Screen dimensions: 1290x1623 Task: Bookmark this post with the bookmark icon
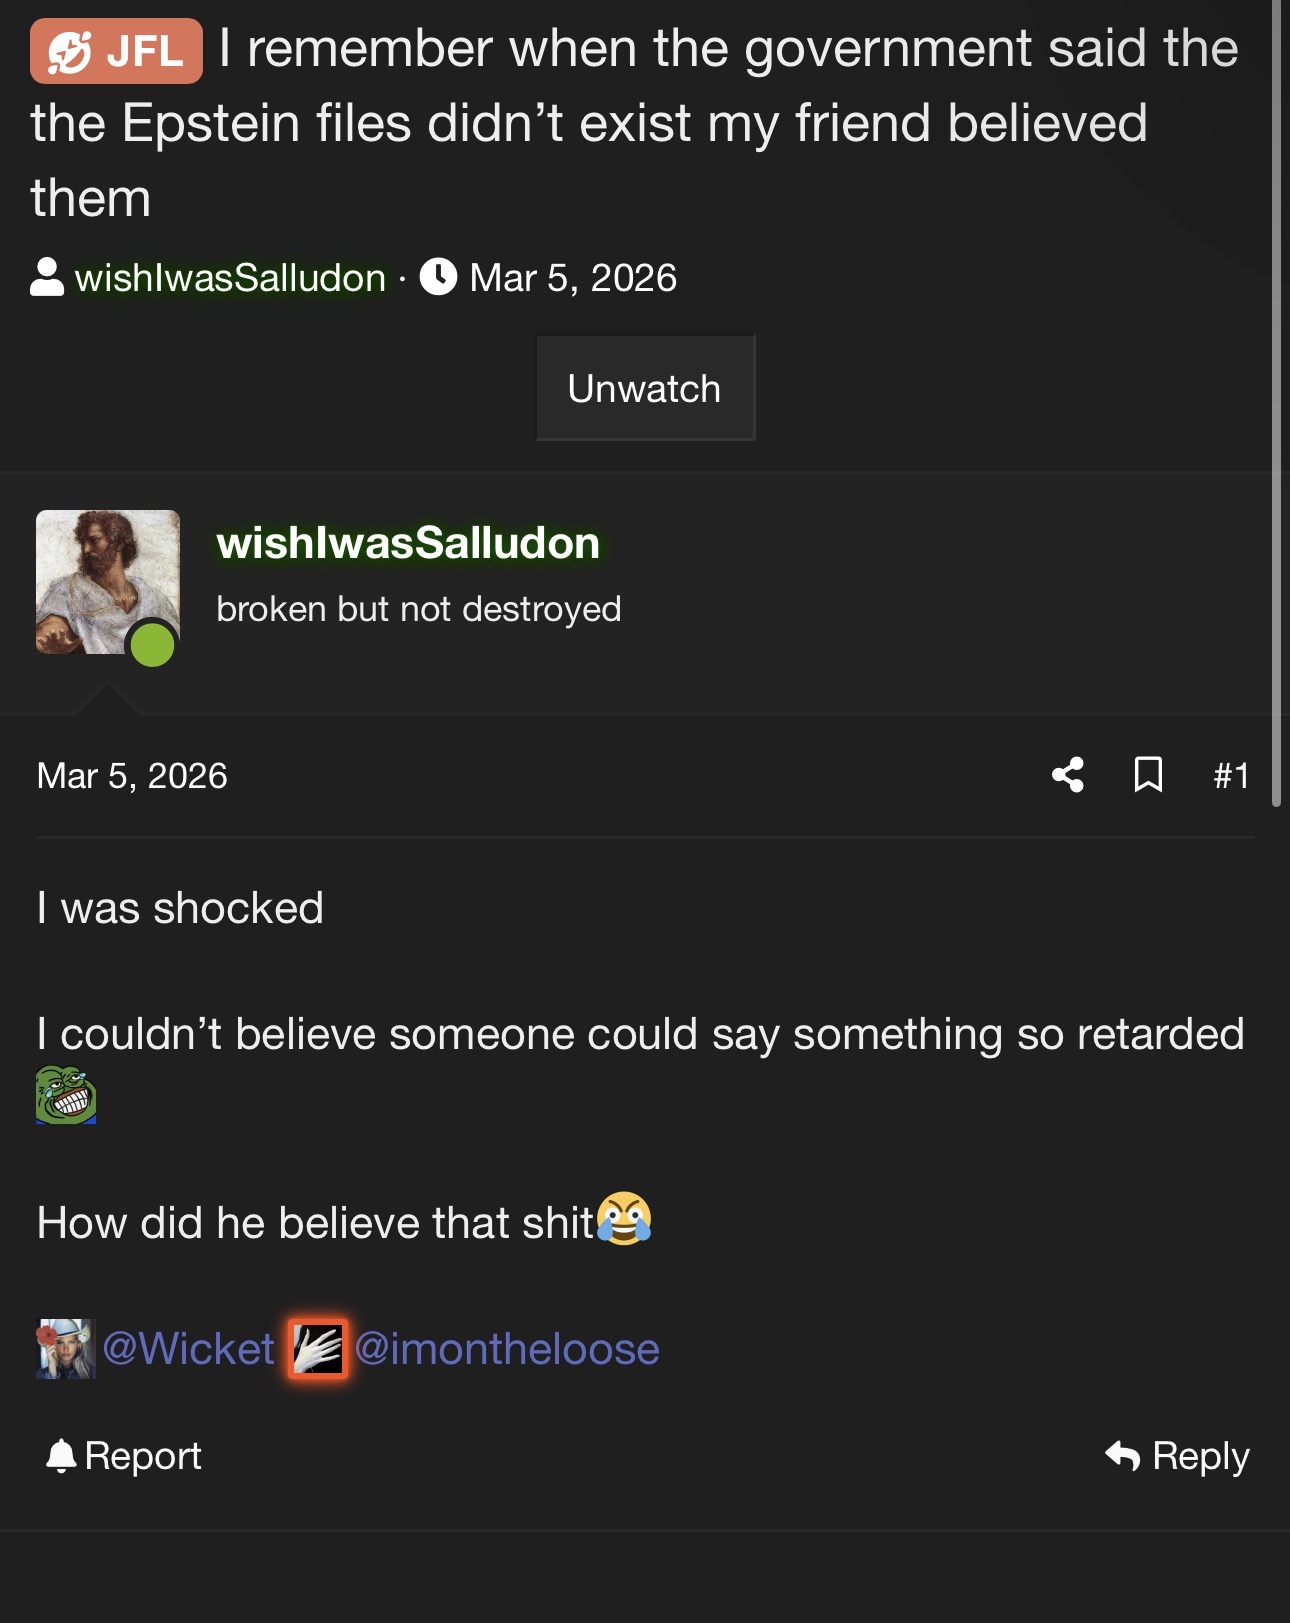tap(1148, 775)
